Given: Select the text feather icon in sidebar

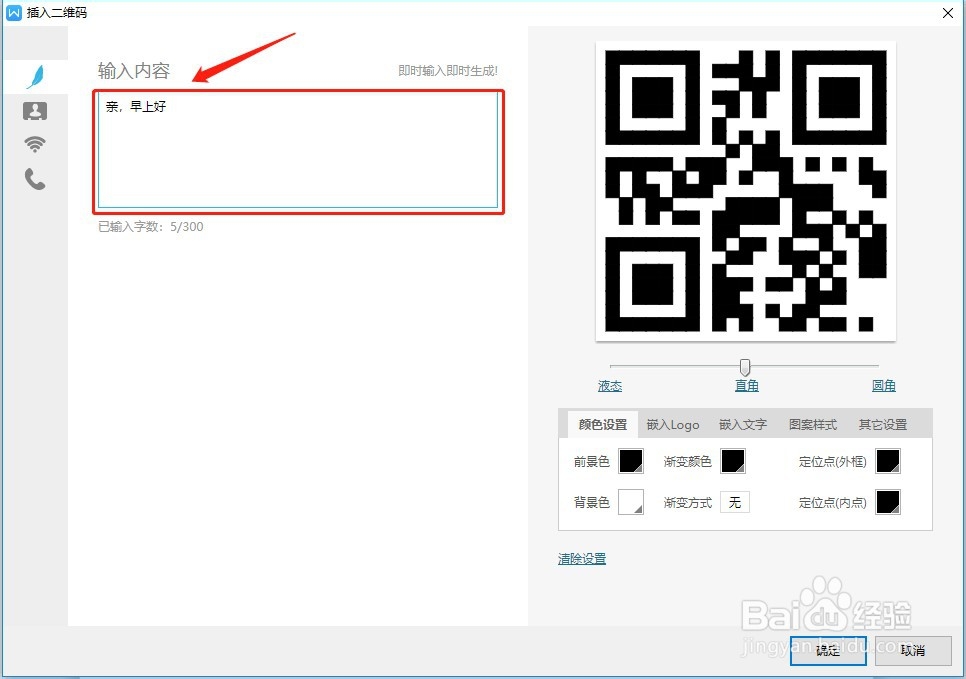Looking at the screenshot, I should [x=36, y=76].
